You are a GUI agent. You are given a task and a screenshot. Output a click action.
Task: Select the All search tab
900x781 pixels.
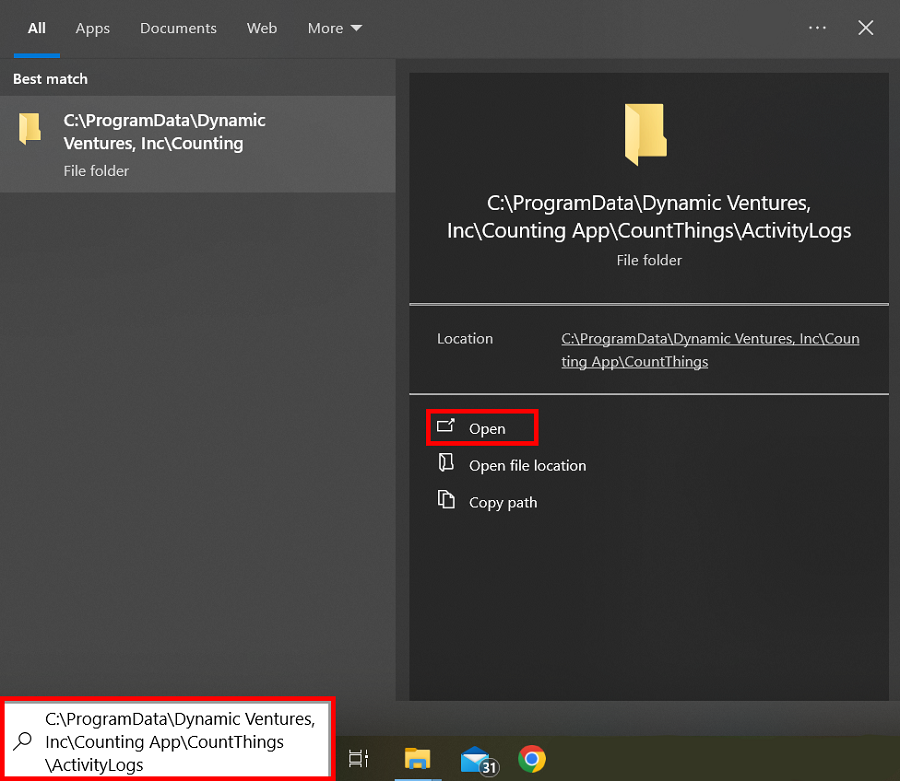click(x=37, y=28)
